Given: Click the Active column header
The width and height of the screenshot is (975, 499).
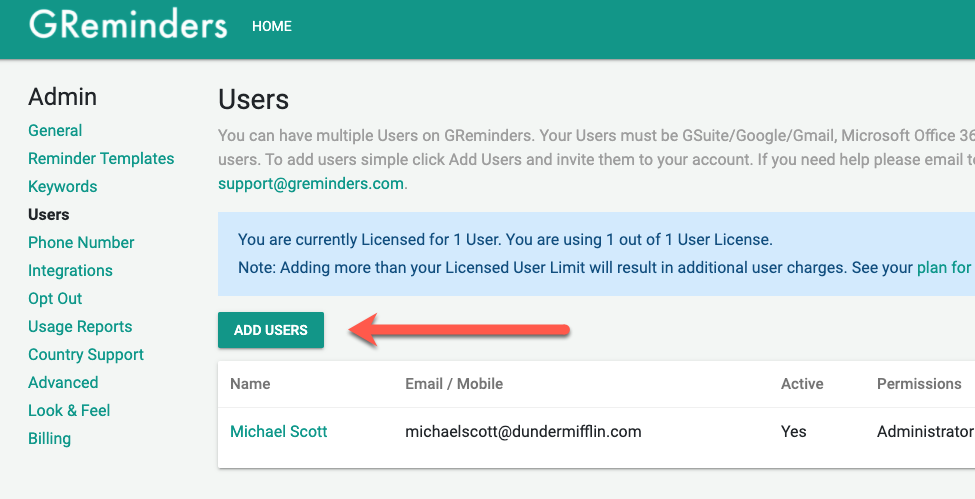Looking at the screenshot, I should pos(802,384).
